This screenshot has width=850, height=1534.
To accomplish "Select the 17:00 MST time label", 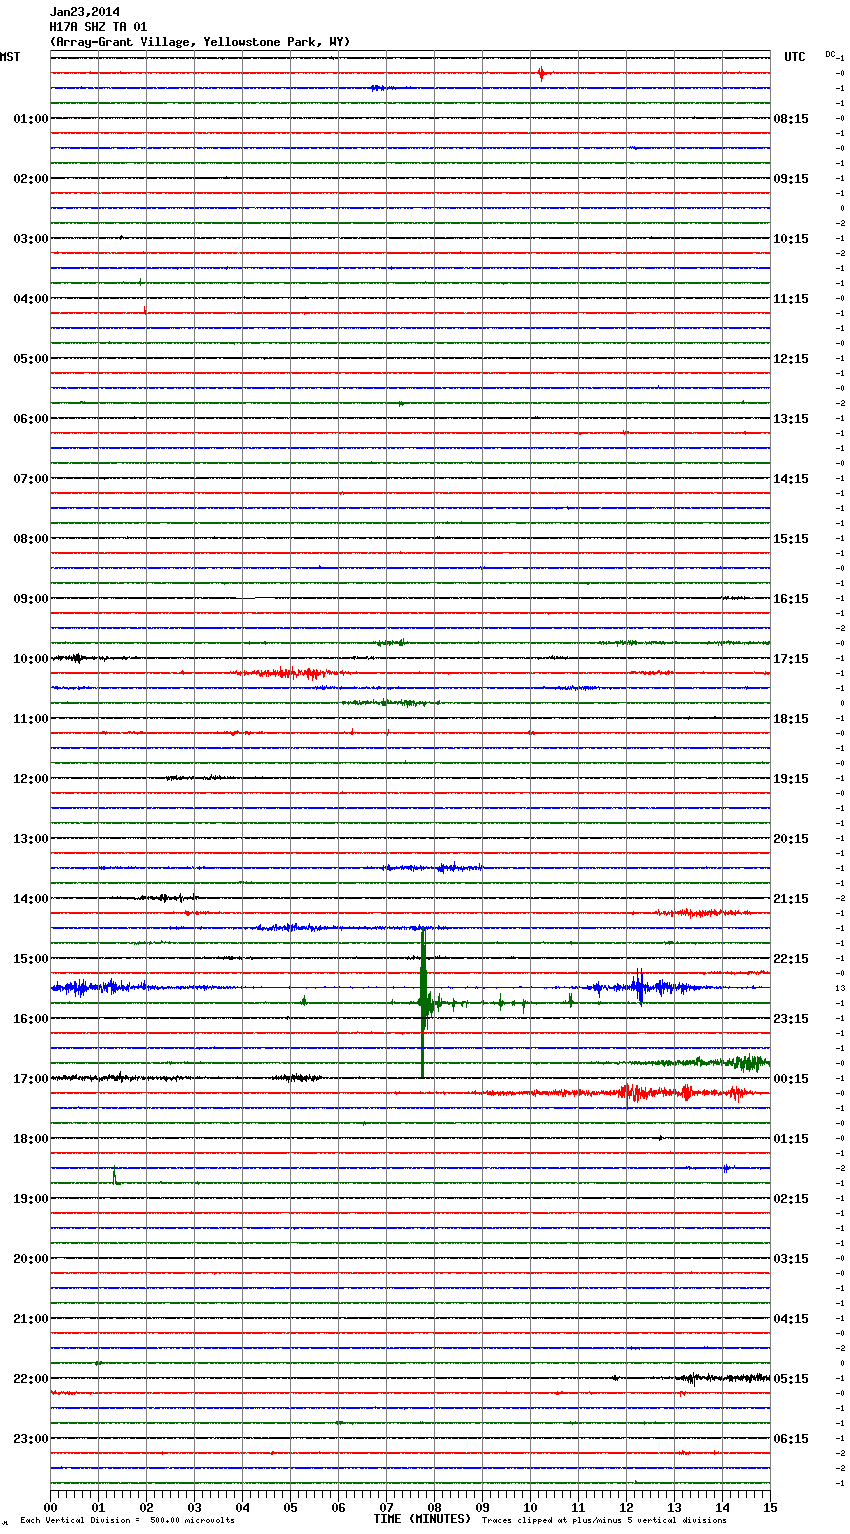I will 31,1079.
